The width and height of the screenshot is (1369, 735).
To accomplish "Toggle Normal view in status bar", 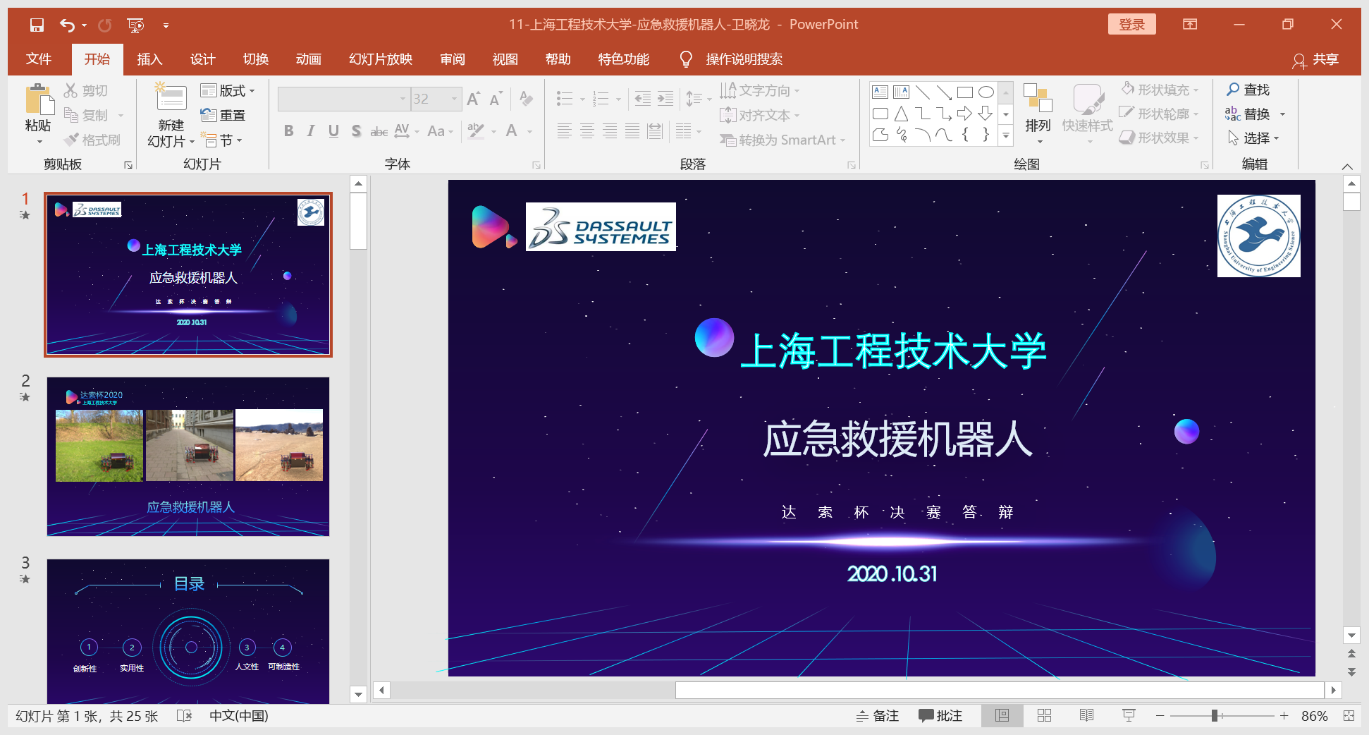I will tap(1002, 716).
